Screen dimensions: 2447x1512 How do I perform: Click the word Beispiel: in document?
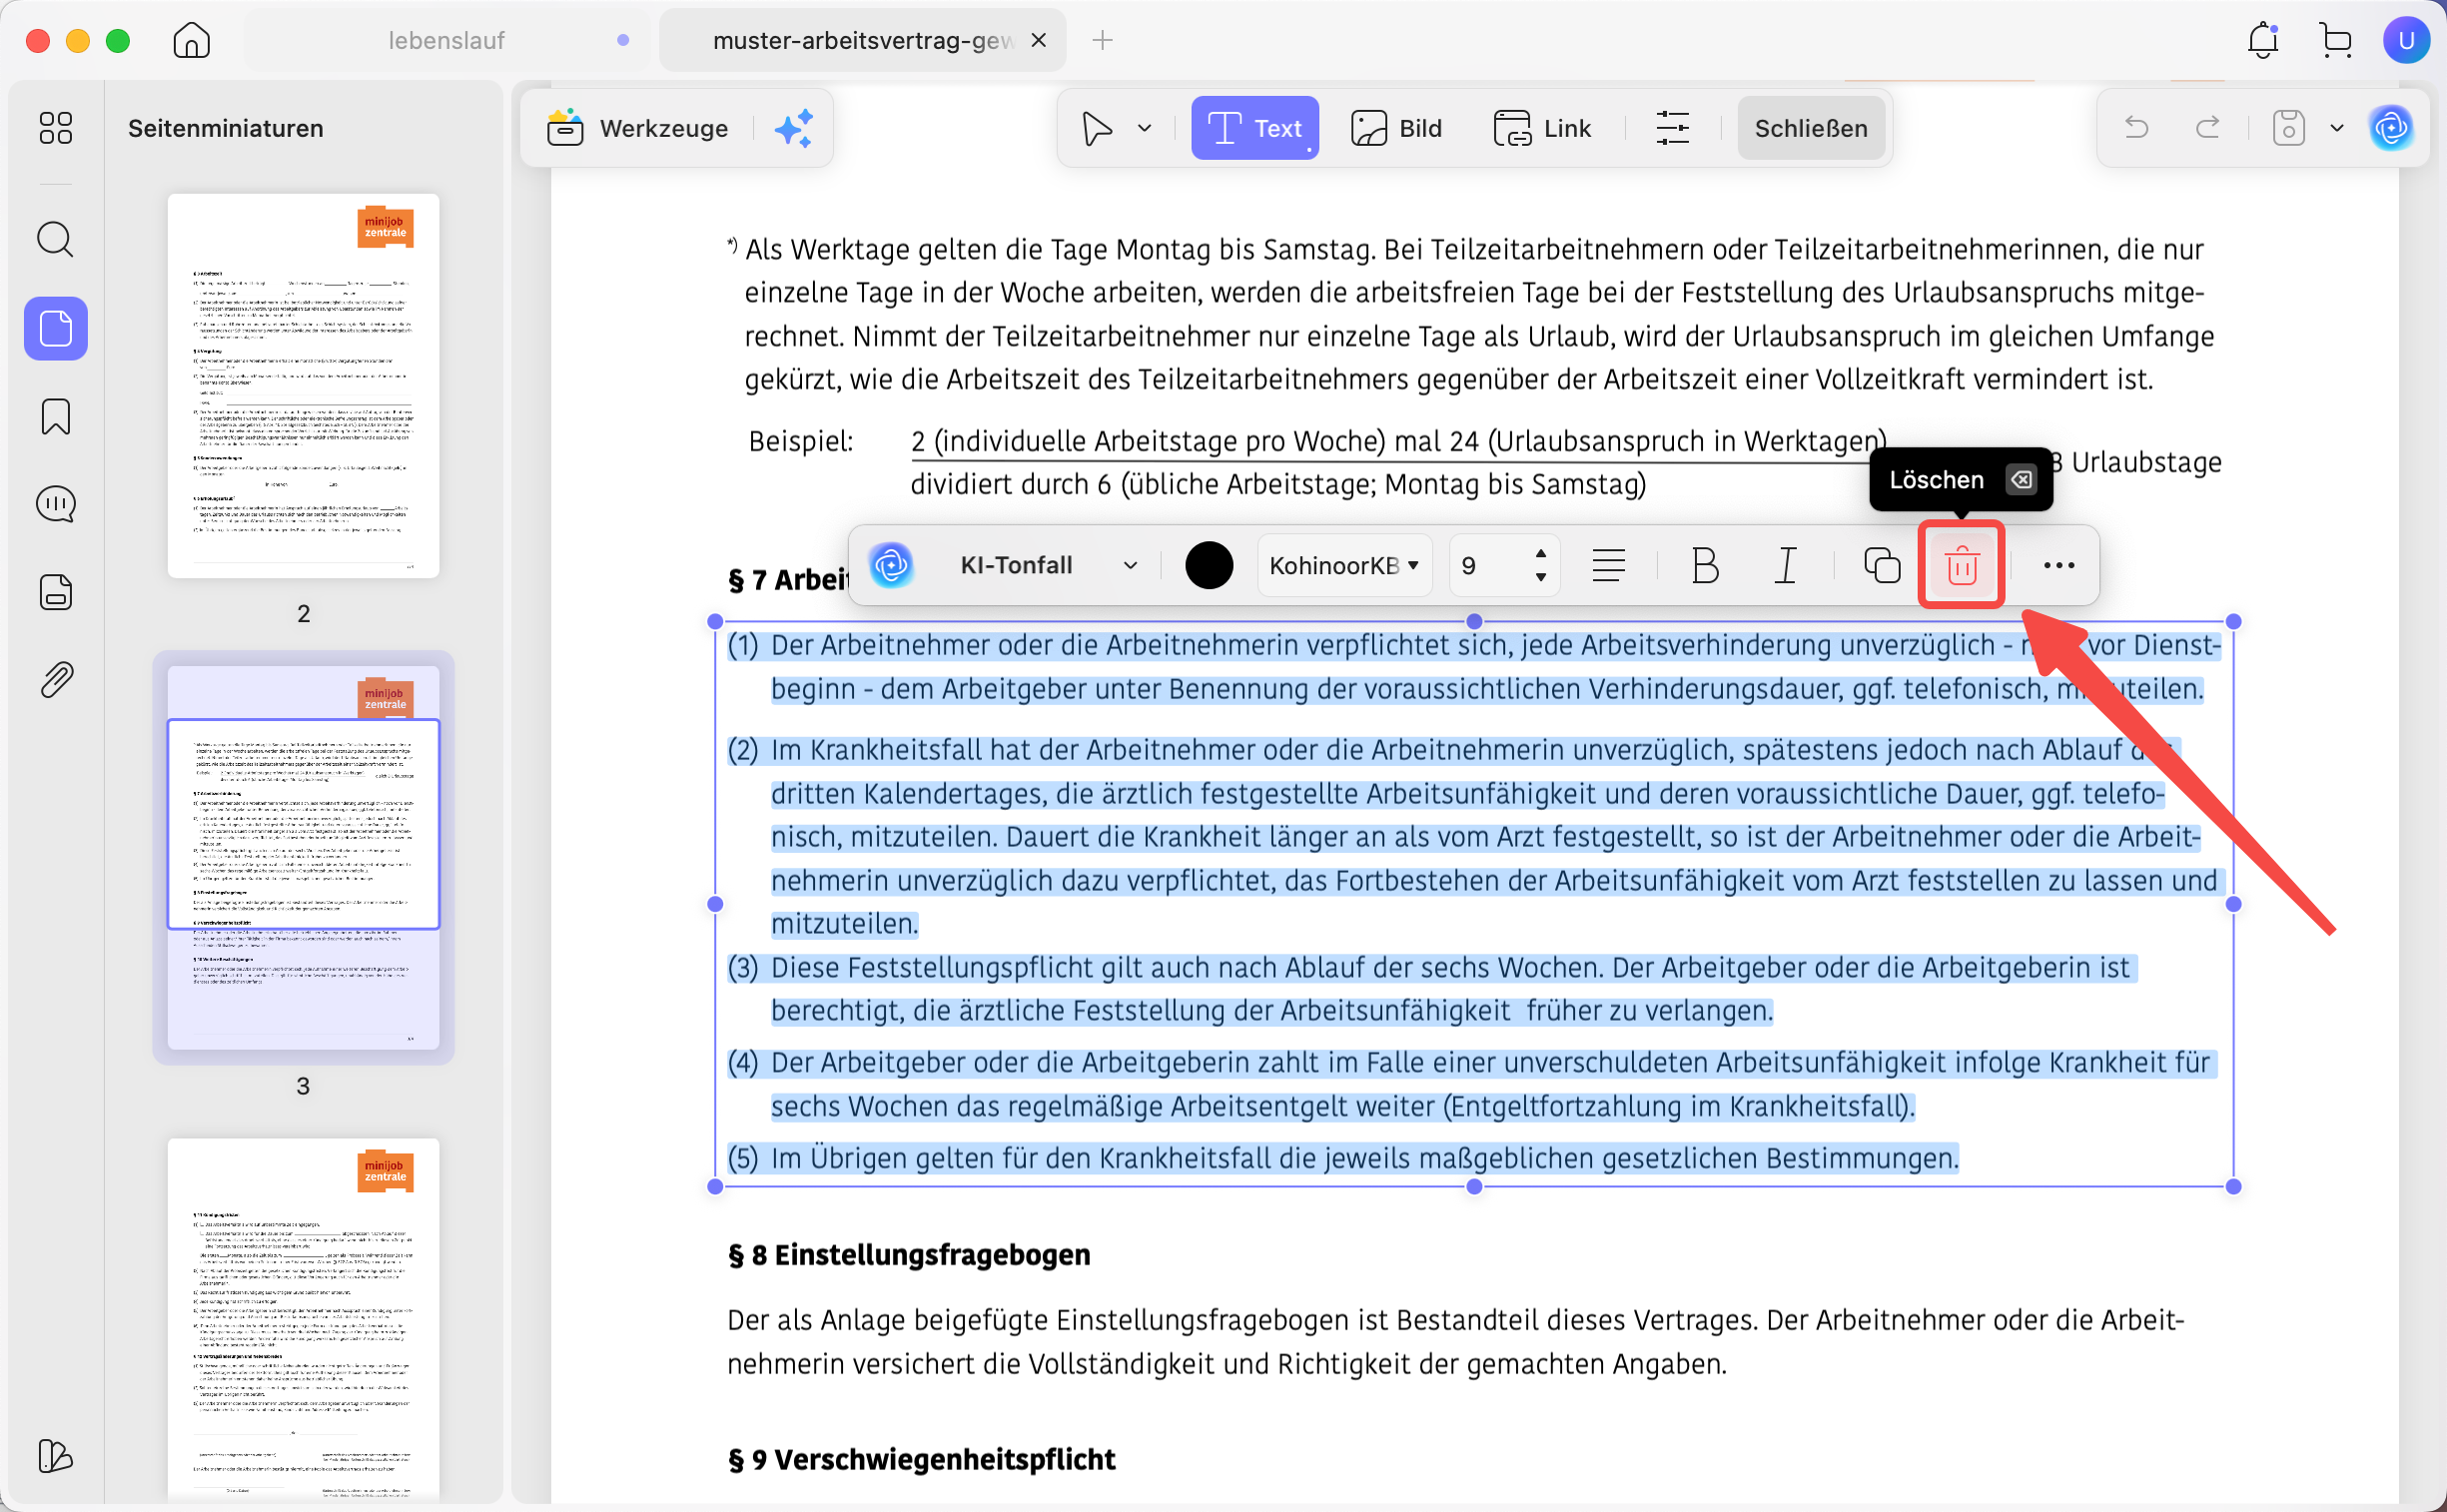pos(801,441)
